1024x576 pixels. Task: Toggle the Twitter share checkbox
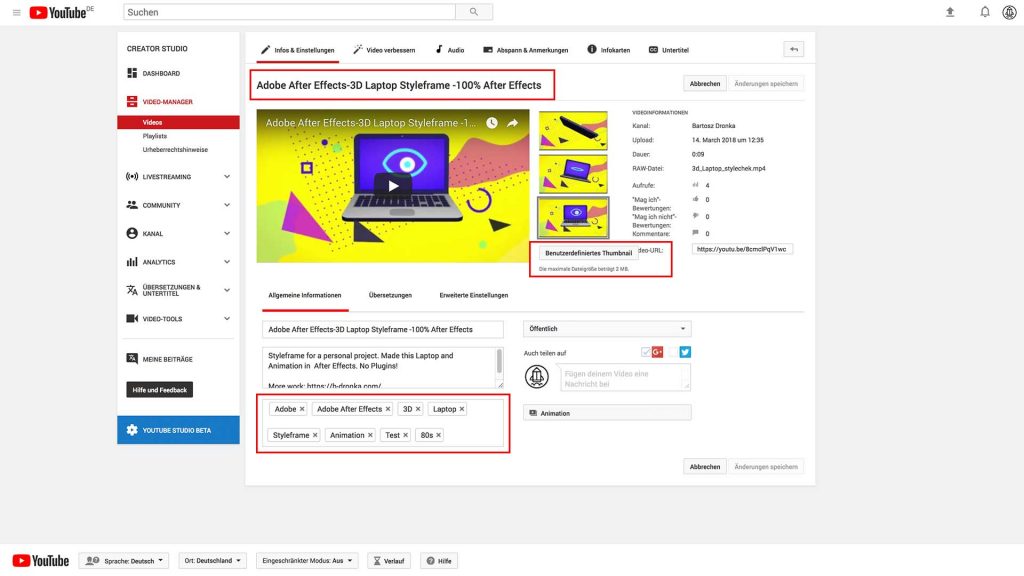point(673,352)
